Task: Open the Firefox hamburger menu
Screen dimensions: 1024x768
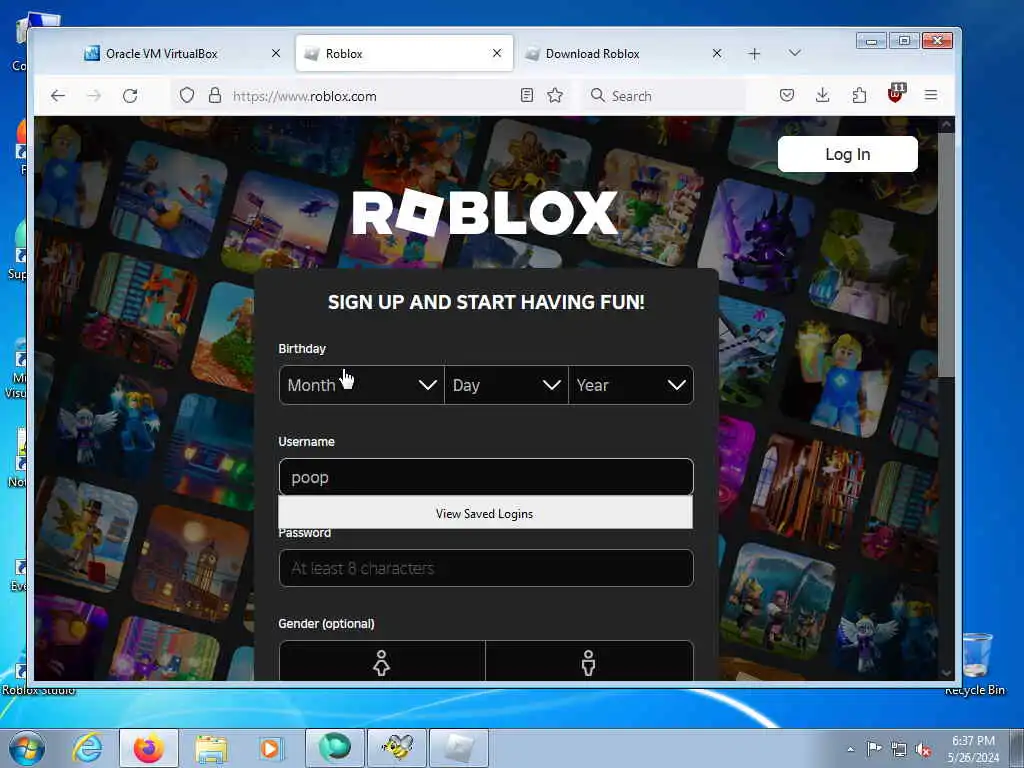Action: pyautogui.click(x=931, y=96)
